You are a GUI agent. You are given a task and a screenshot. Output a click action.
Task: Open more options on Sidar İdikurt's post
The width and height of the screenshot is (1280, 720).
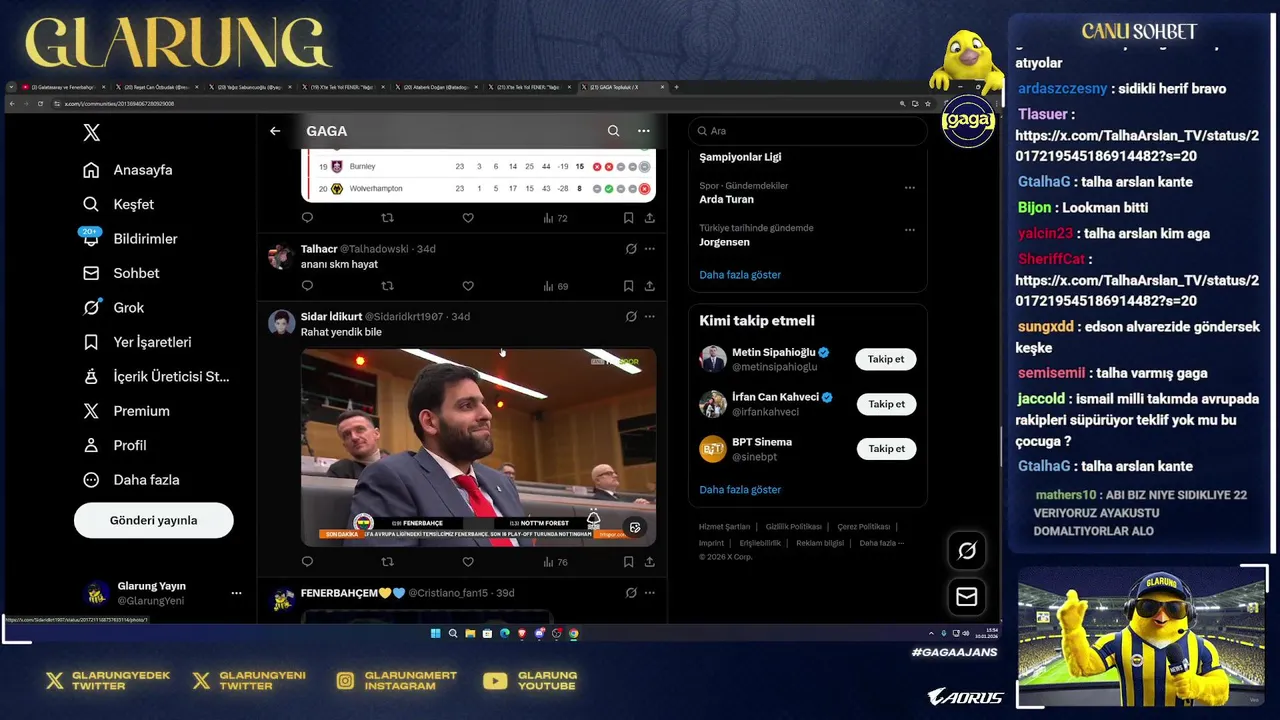click(x=650, y=317)
